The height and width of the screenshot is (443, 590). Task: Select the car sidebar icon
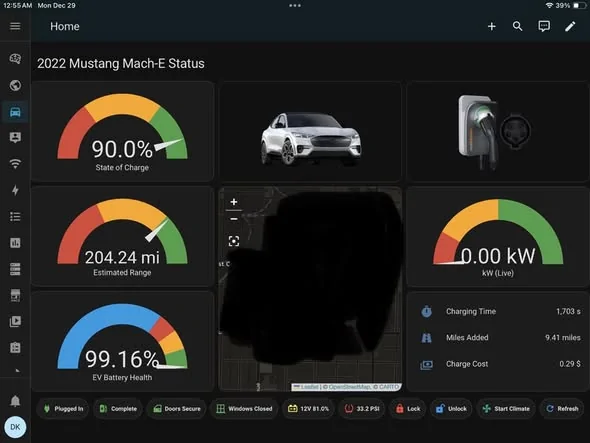[15, 112]
